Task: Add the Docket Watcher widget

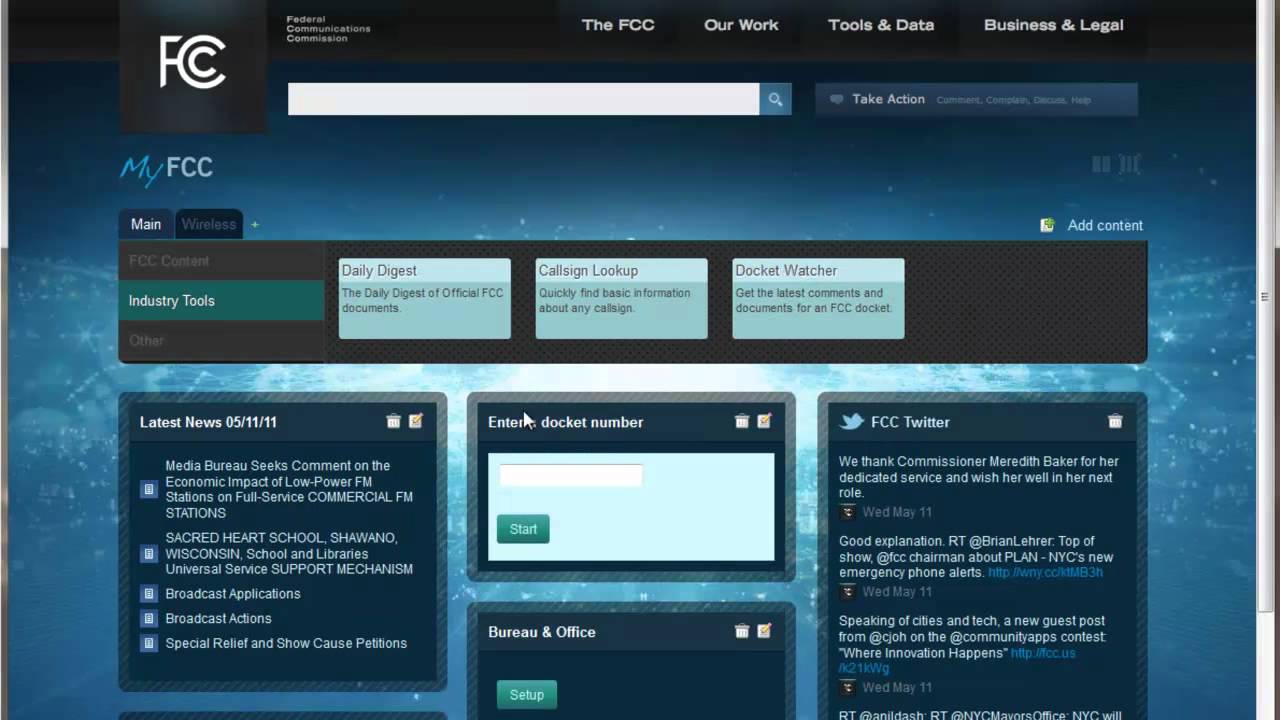Action: [x=818, y=299]
